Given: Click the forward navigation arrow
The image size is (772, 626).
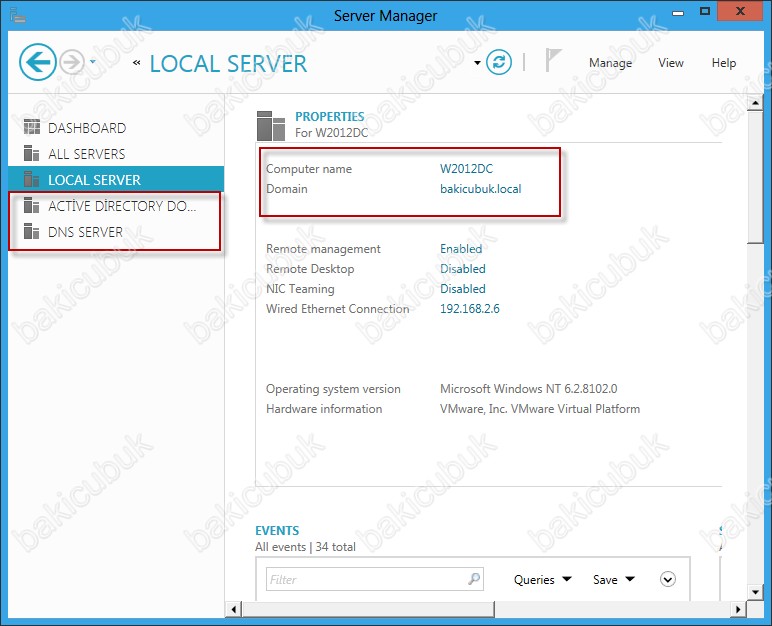Looking at the screenshot, I should [72, 63].
